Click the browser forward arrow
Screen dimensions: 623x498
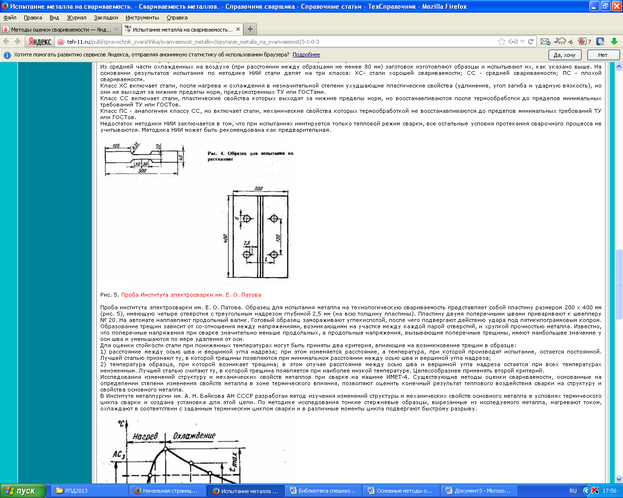pyautogui.click(x=17, y=41)
